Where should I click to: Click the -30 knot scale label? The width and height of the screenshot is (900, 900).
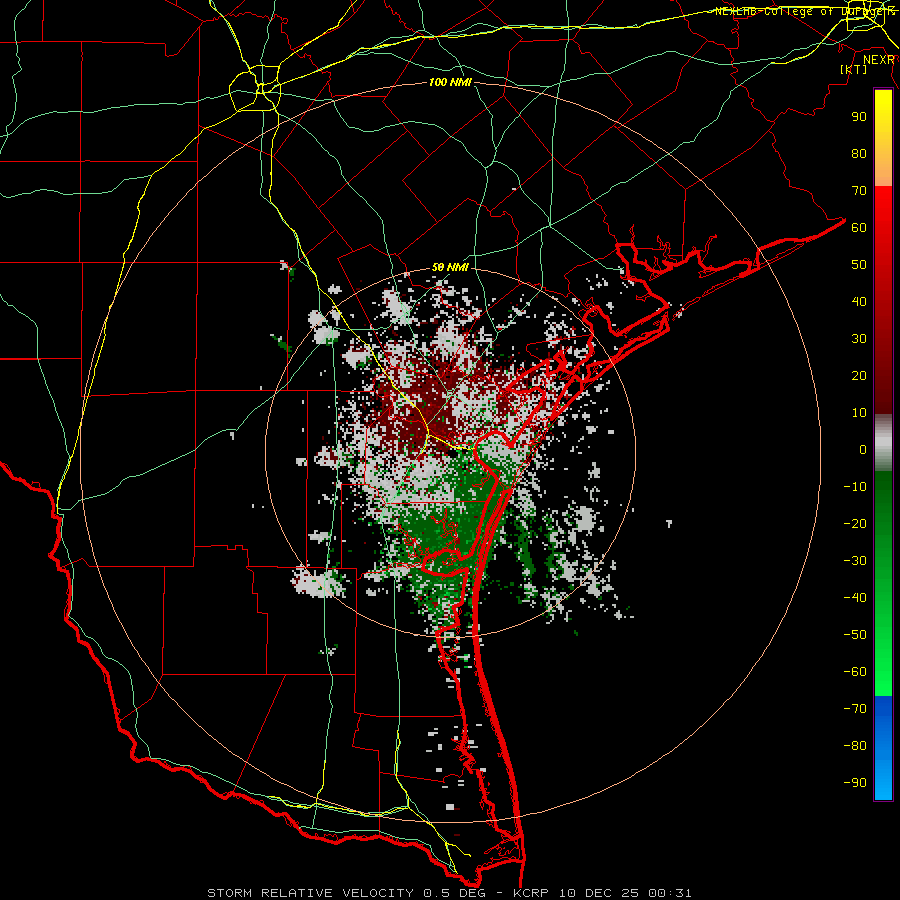click(x=855, y=561)
